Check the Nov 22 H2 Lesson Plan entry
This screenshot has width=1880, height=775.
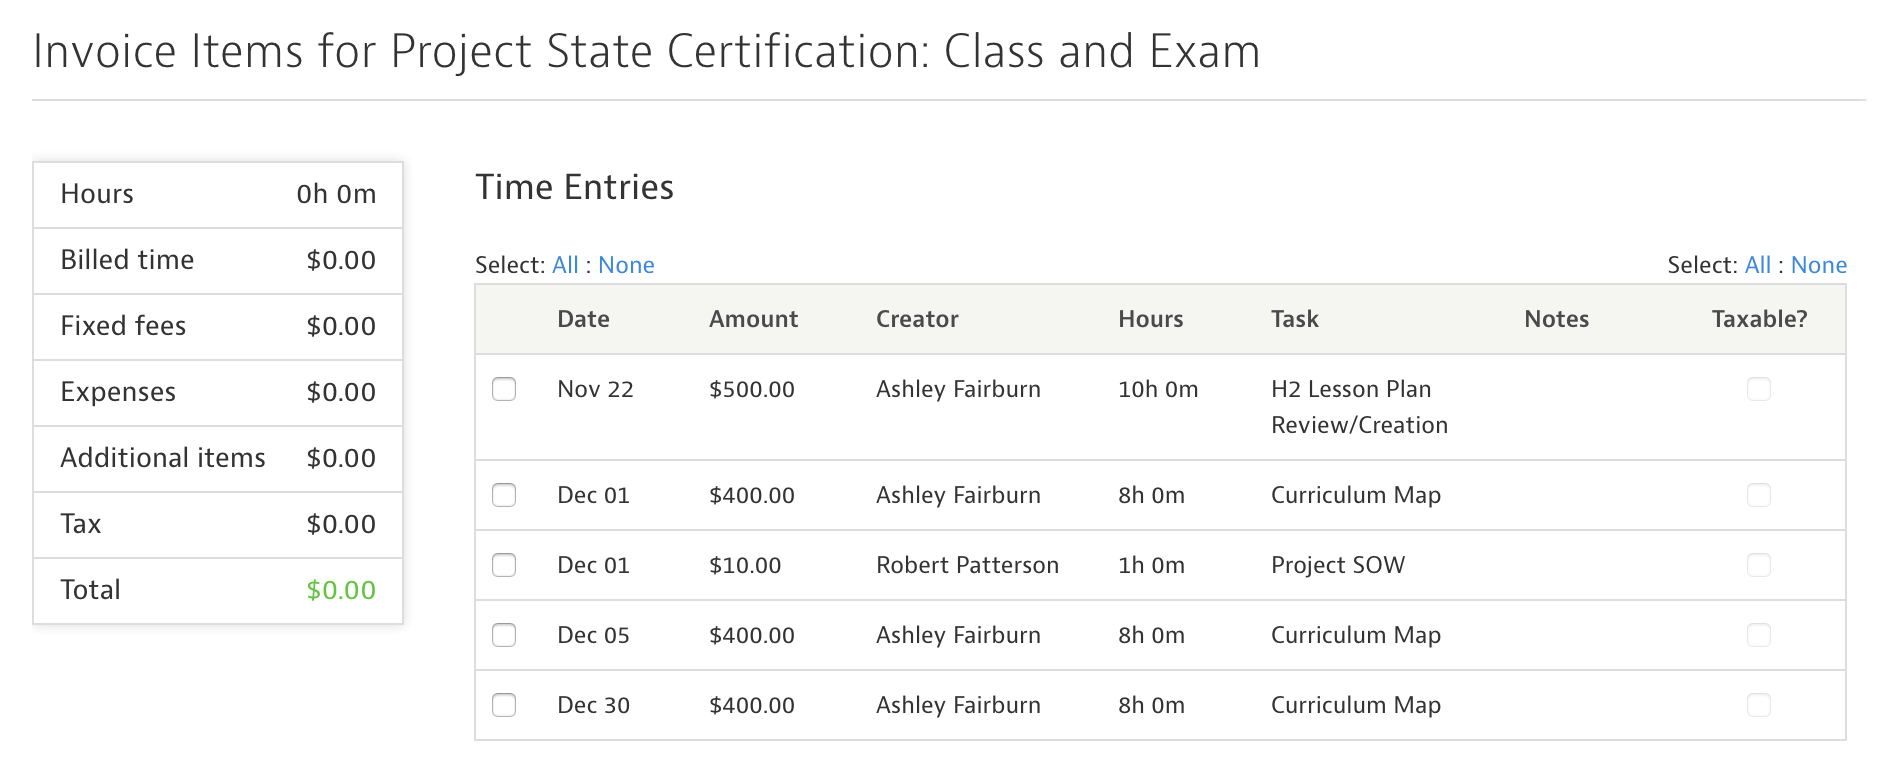[x=504, y=390]
